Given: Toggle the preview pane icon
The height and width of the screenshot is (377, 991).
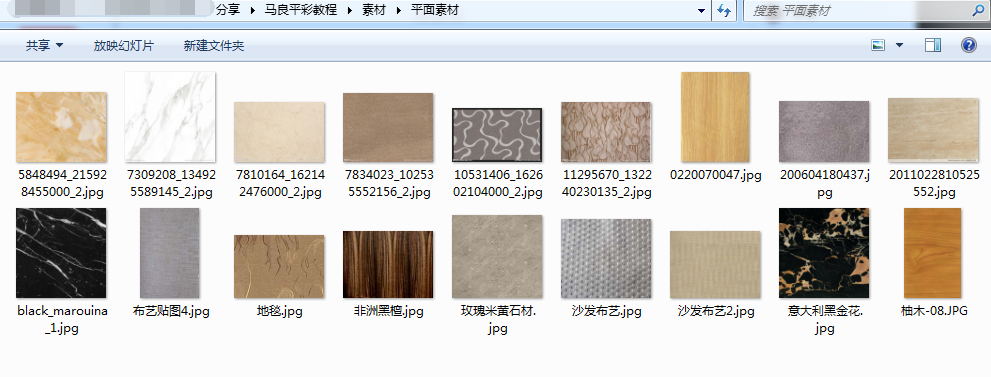Looking at the screenshot, I should click(933, 45).
